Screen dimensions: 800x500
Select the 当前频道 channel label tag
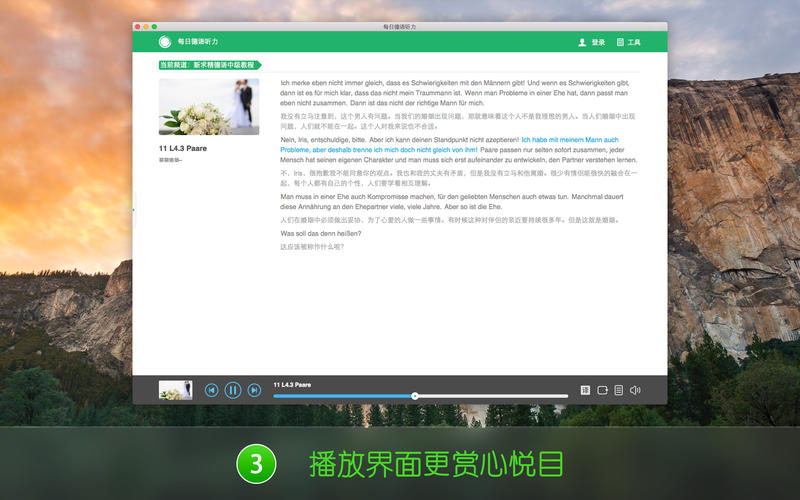(x=209, y=65)
